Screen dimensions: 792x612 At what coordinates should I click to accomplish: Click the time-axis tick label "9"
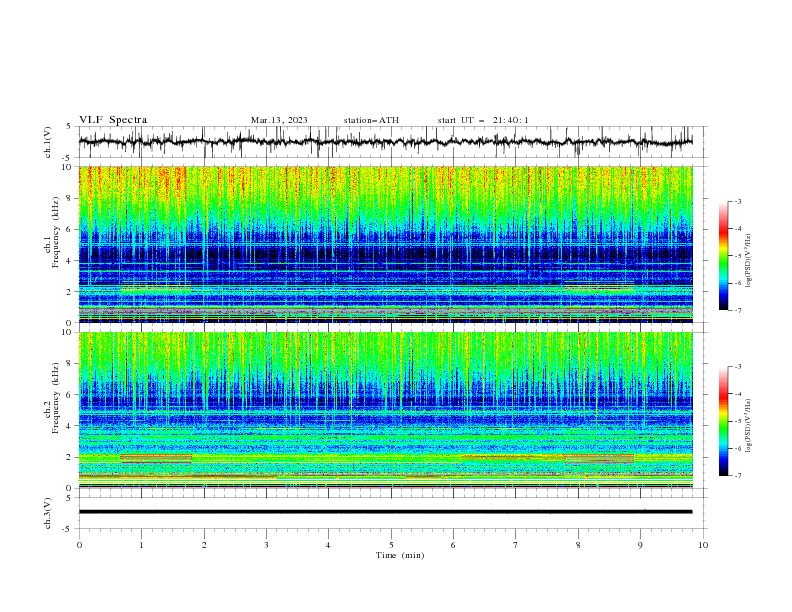[640, 545]
